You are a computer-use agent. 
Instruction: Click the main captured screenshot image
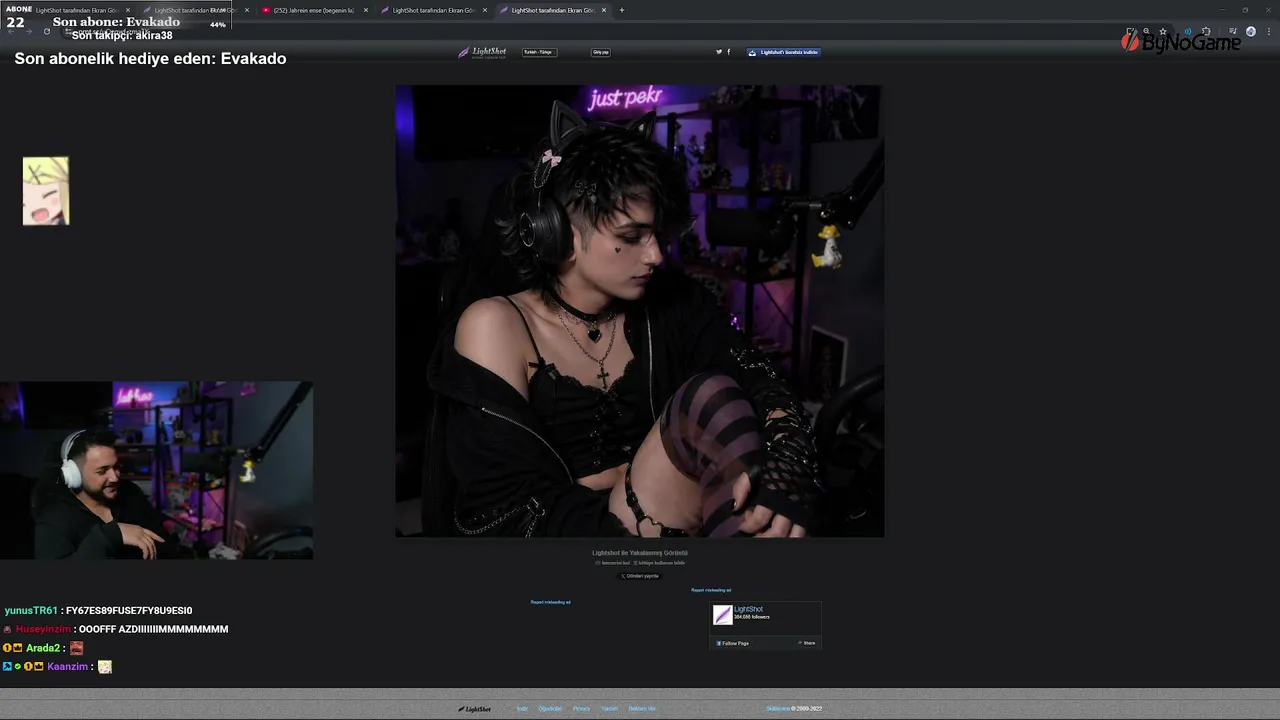point(640,311)
